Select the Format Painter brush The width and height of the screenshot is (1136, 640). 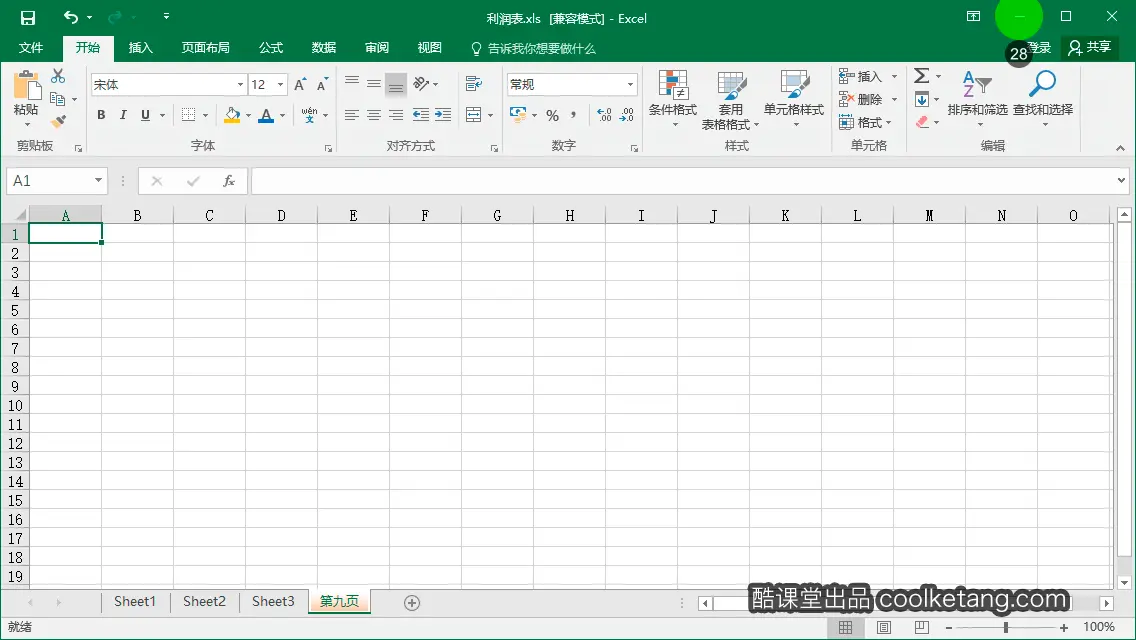[x=58, y=121]
